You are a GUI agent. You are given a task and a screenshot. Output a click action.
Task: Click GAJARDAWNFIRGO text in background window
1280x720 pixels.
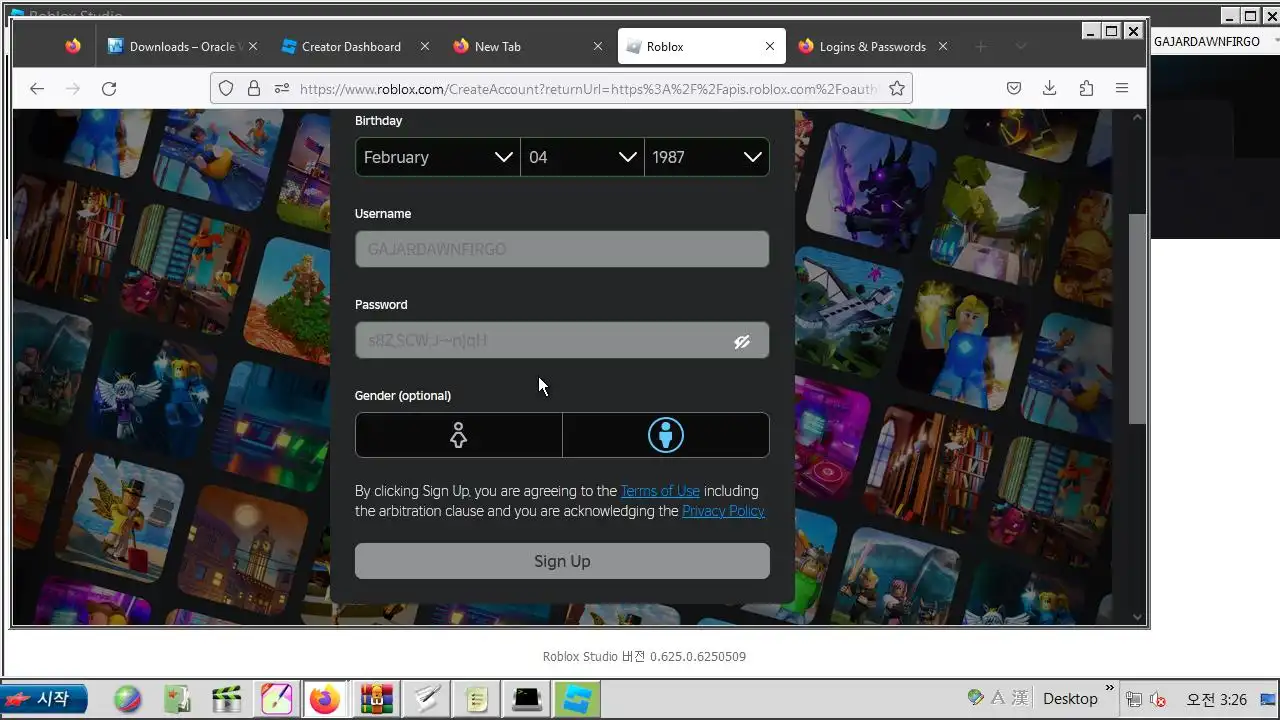click(x=1207, y=42)
